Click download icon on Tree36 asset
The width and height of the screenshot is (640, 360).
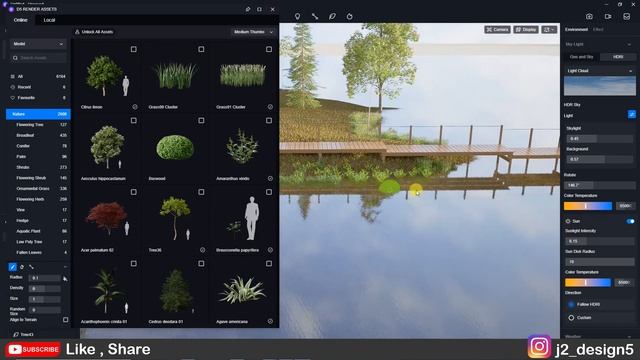coord(202,250)
